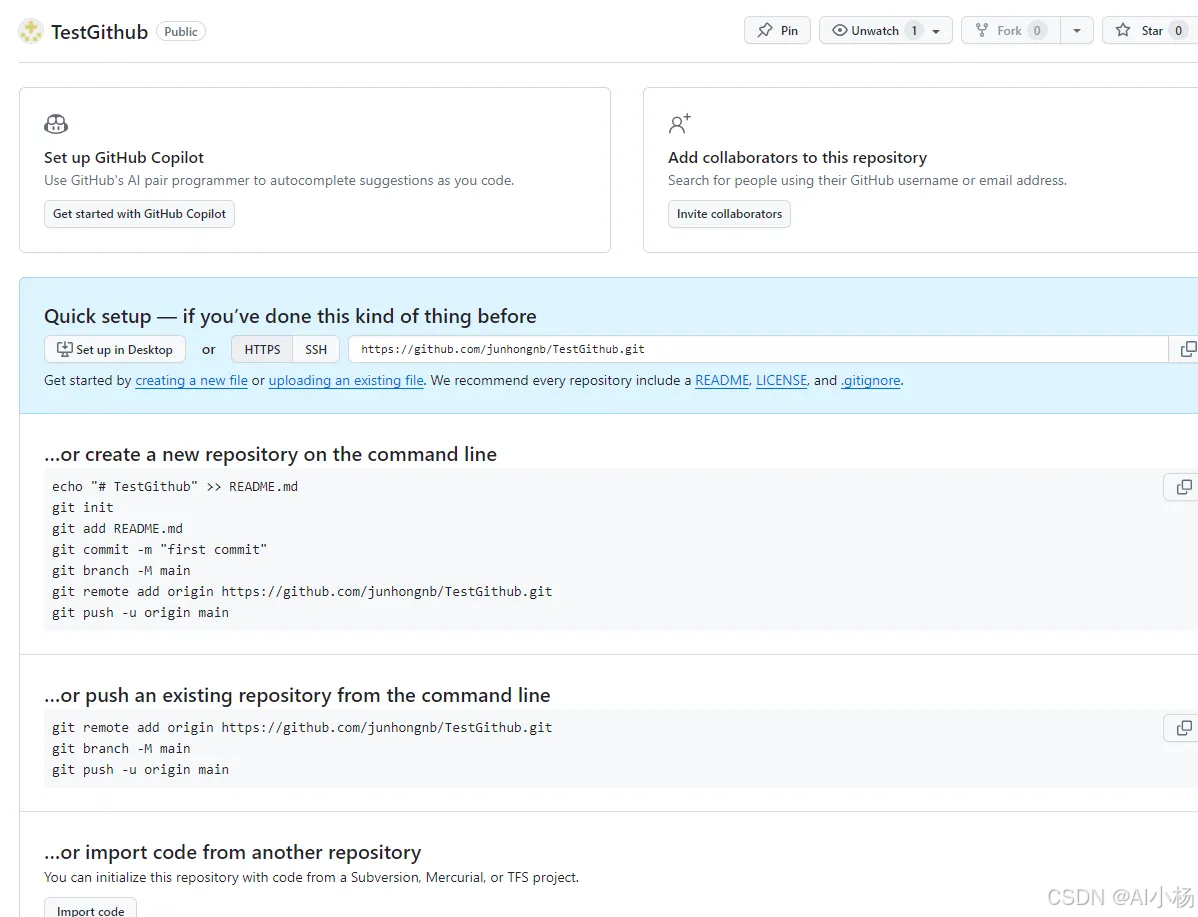Image resolution: width=1198 pixels, height=917 pixels.
Task: Click '…or create a new repository' heading
Action: [270, 455]
